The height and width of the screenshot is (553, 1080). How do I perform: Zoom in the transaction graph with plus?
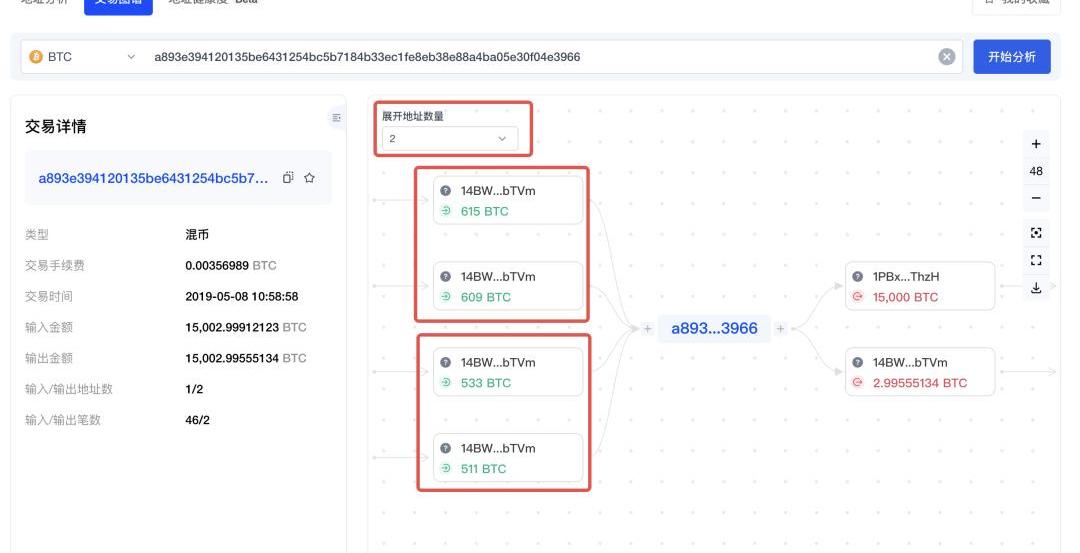click(x=1035, y=145)
